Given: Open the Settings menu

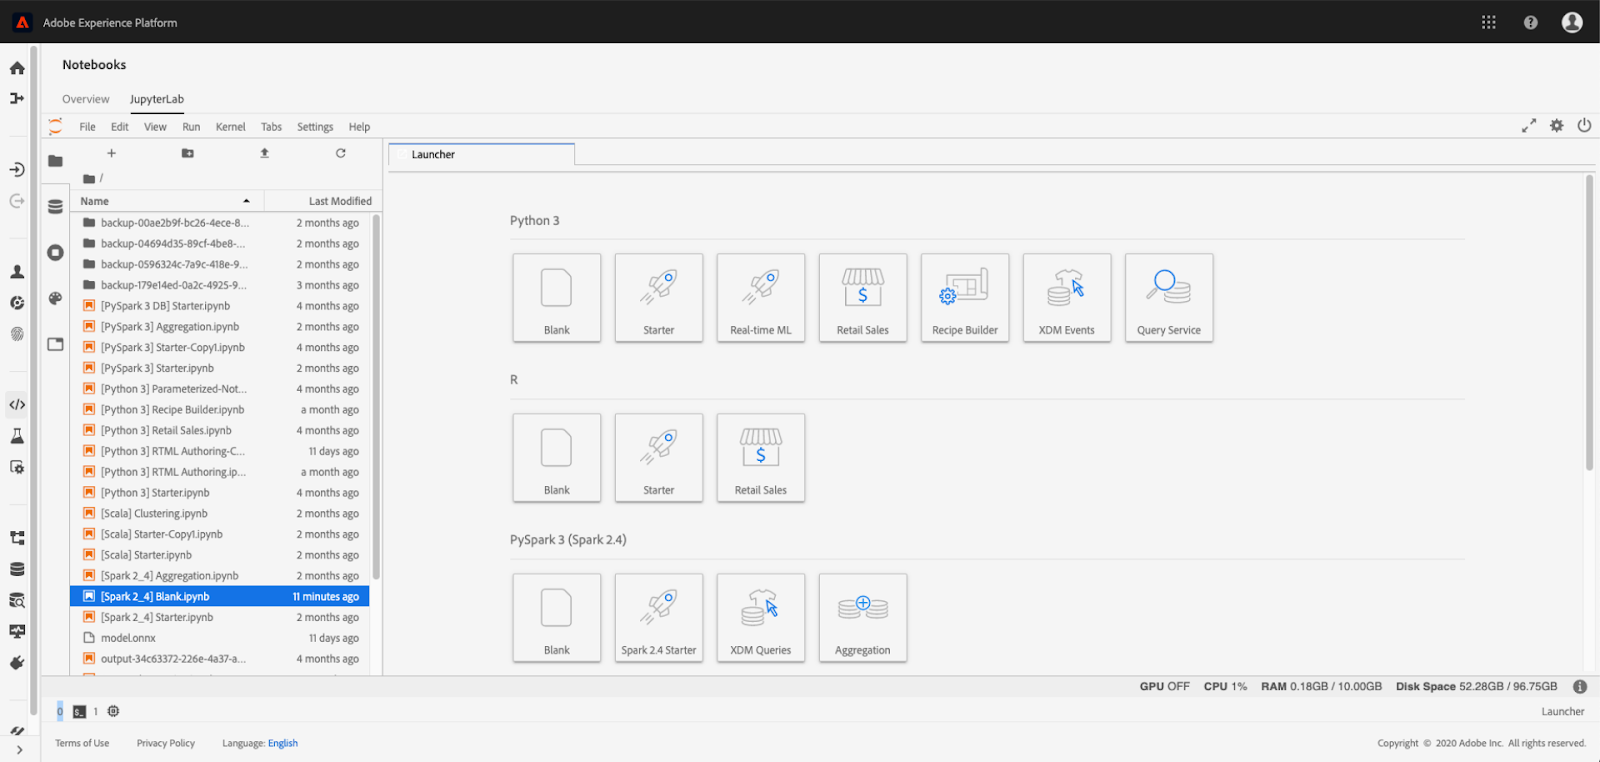Looking at the screenshot, I should [x=315, y=127].
